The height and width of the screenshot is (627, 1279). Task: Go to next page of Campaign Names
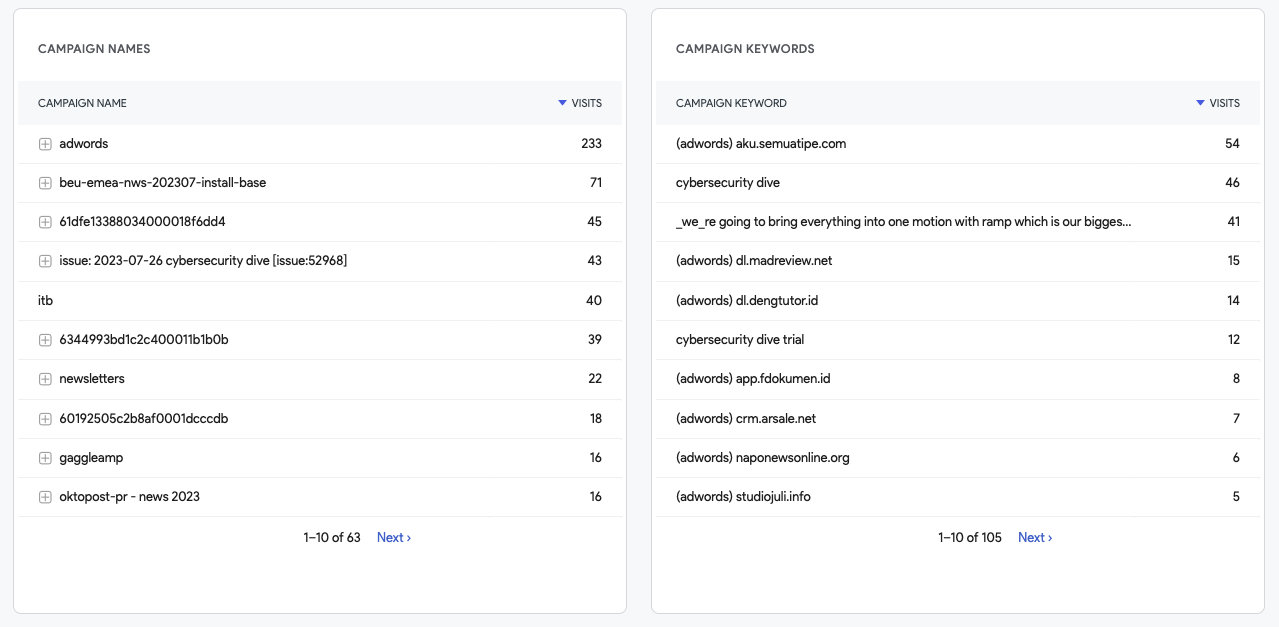click(394, 538)
